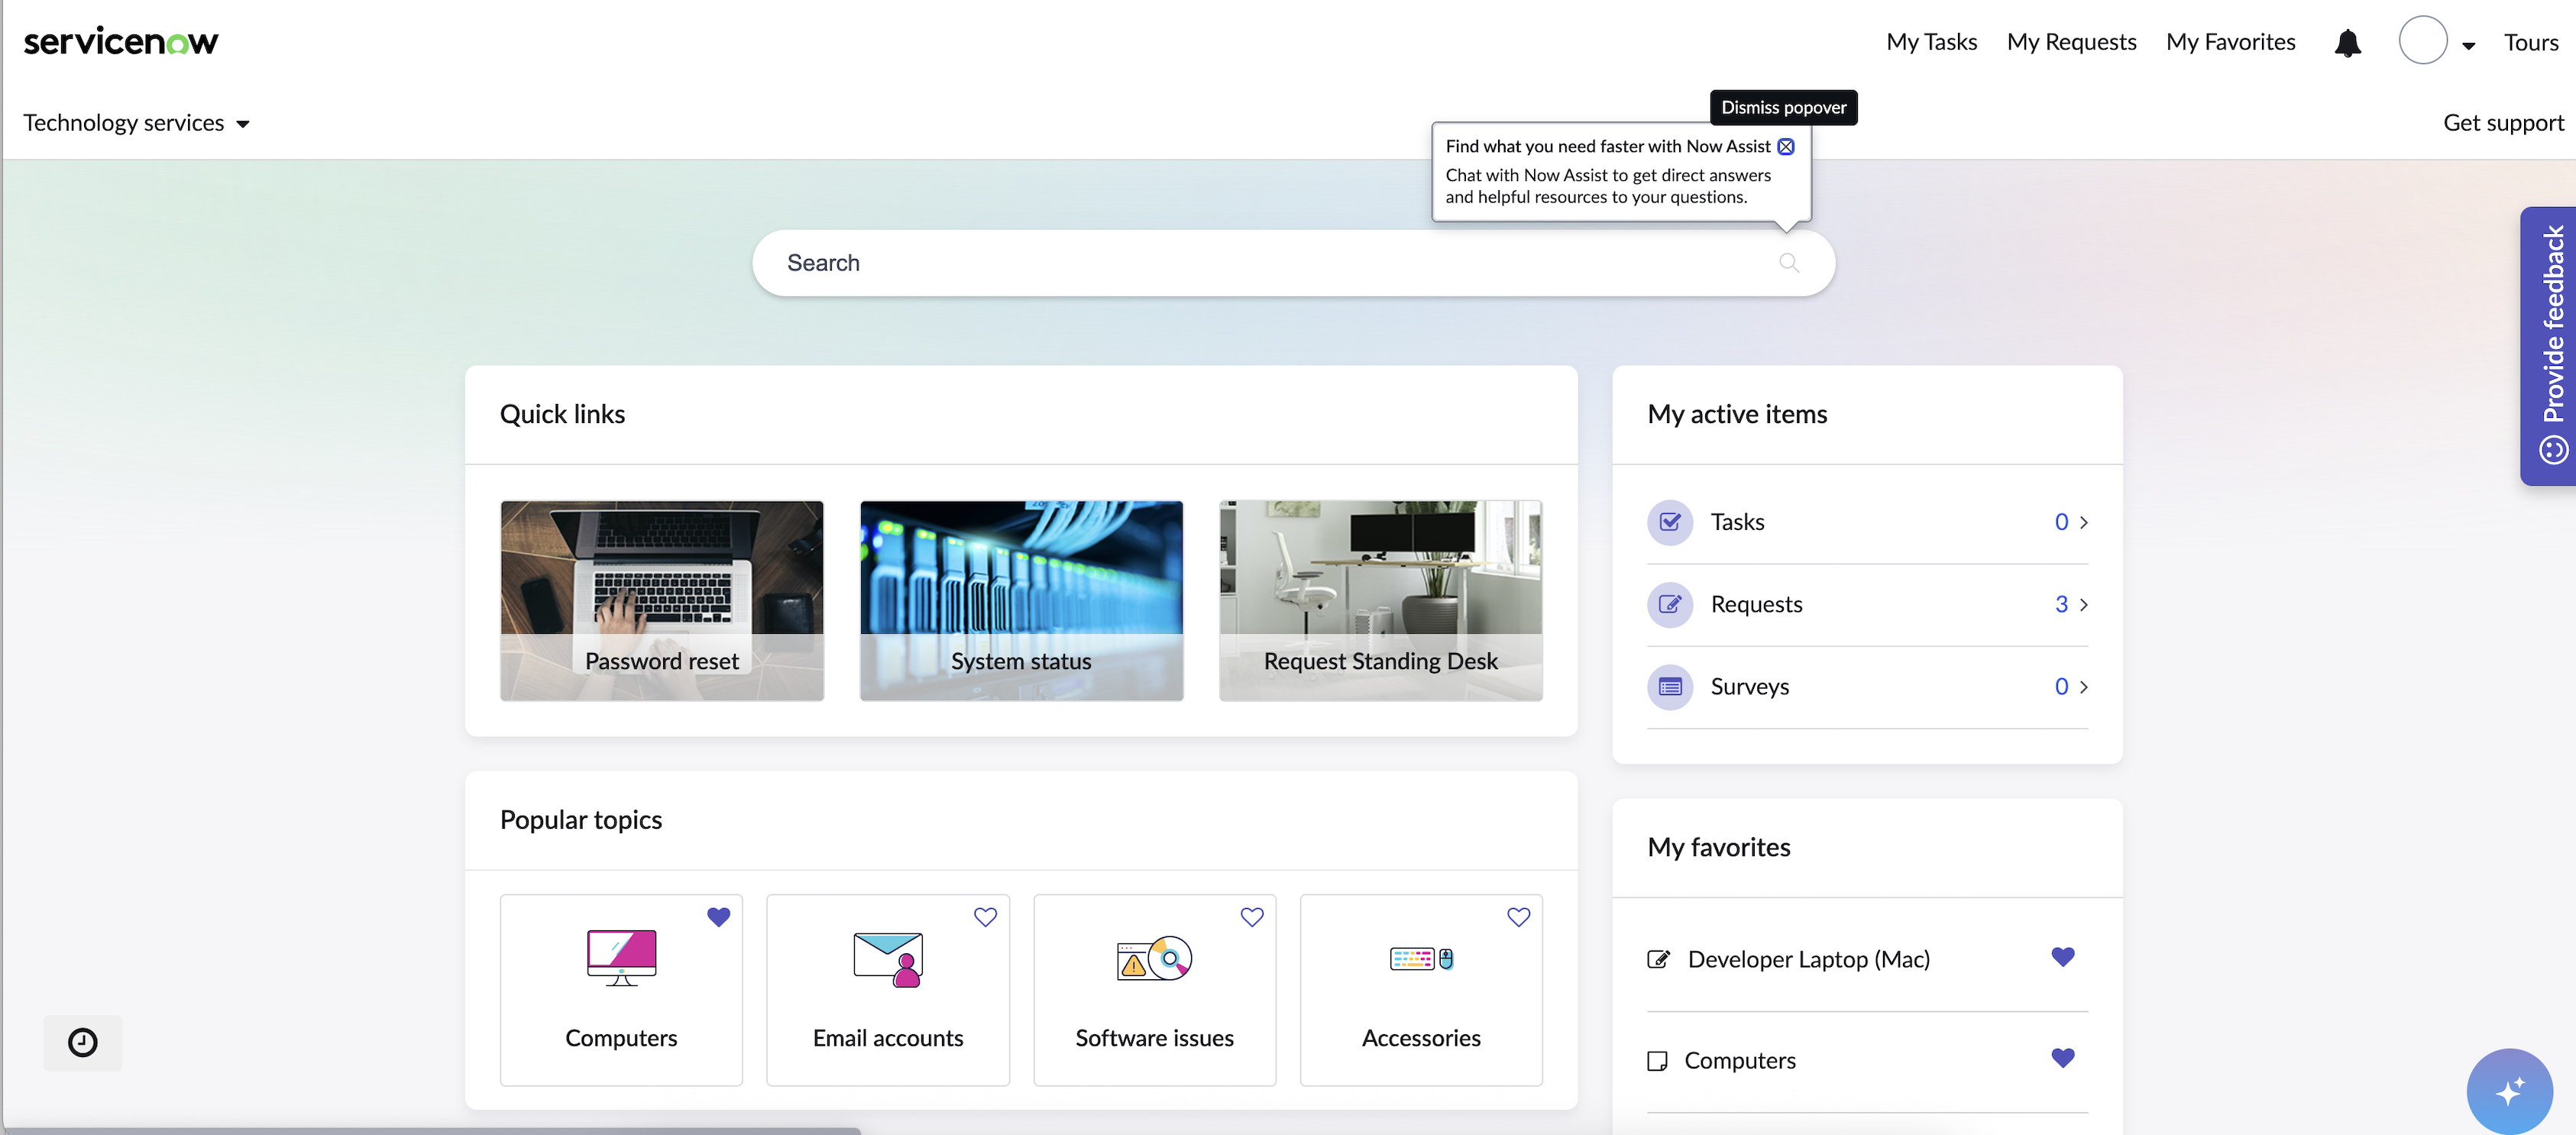Expand the Technology services menu
The width and height of the screenshot is (2576, 1135).
136,123
